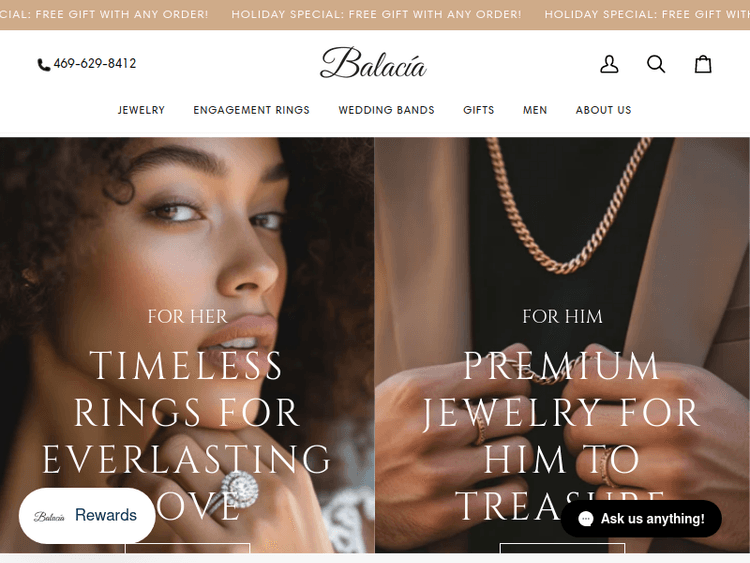Select the For Her rings banner
This screenshot has width=750, height=563.
187,345
